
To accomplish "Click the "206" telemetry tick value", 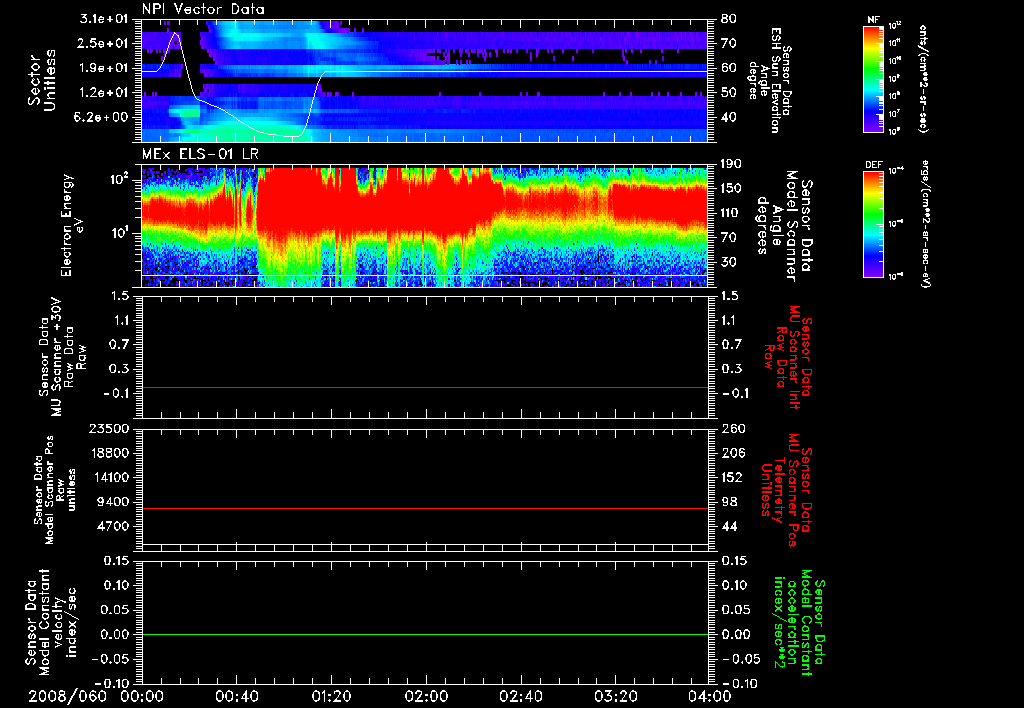I will click(731, 453).
